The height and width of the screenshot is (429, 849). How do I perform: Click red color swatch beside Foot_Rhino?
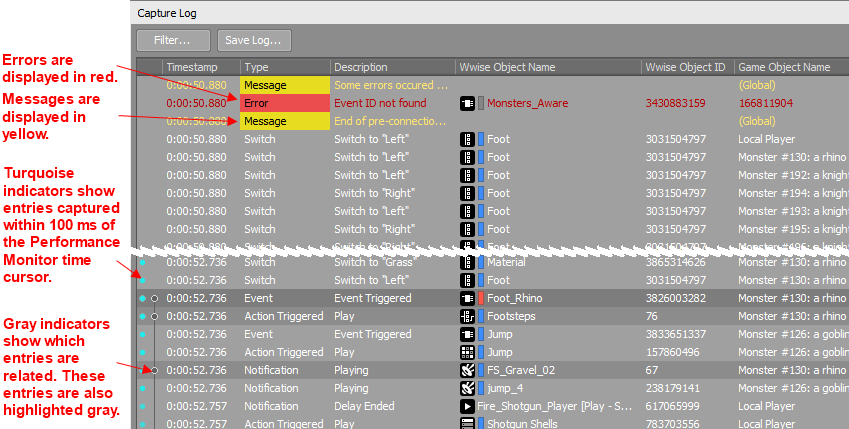point(481,298)
